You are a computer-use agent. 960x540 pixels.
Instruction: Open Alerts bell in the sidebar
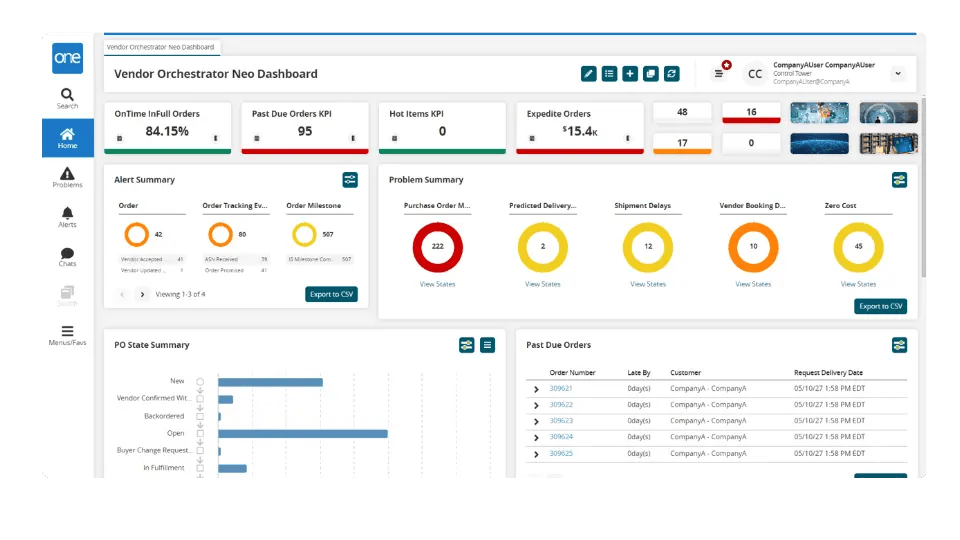pos(67,218)
